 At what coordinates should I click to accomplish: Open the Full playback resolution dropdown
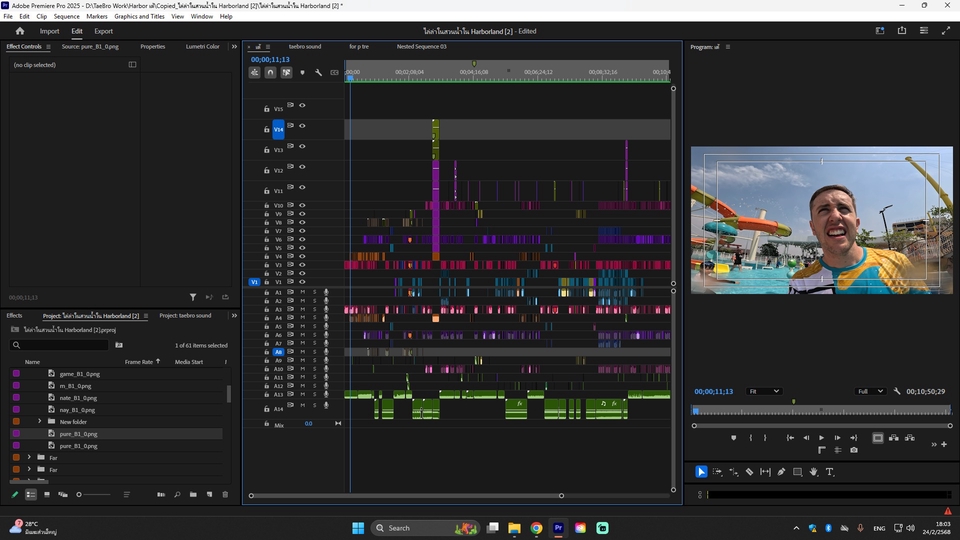click(869, 391)
